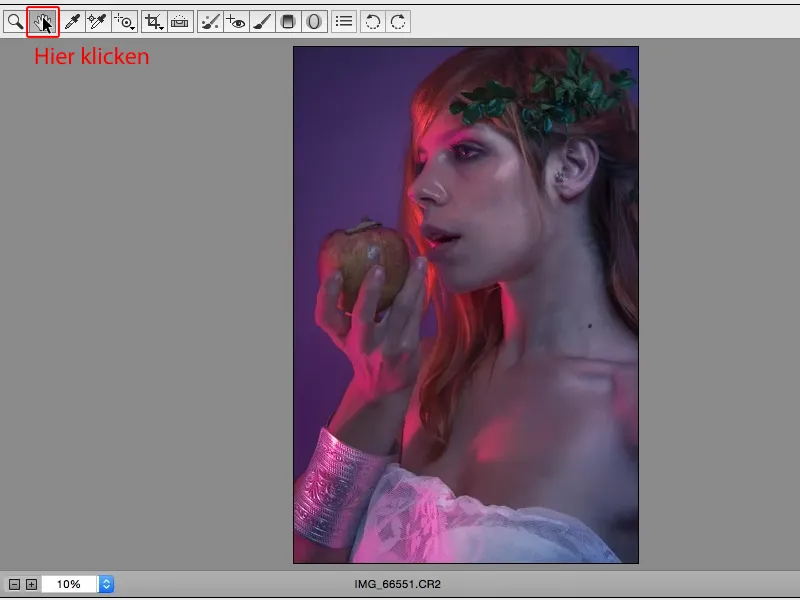Open the zoom level dropdown arrows
800x600 pixels.
(106, 584)
